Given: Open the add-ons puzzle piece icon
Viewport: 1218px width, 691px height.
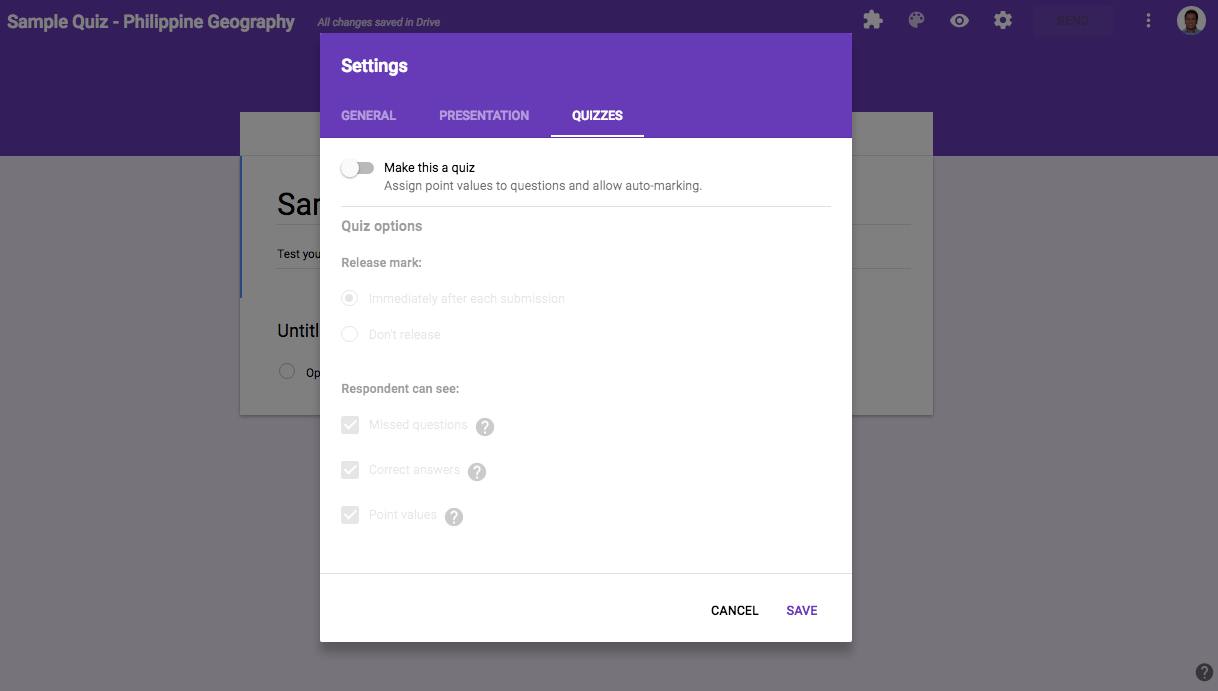Looking at the screenshot, I should (873, 20).
